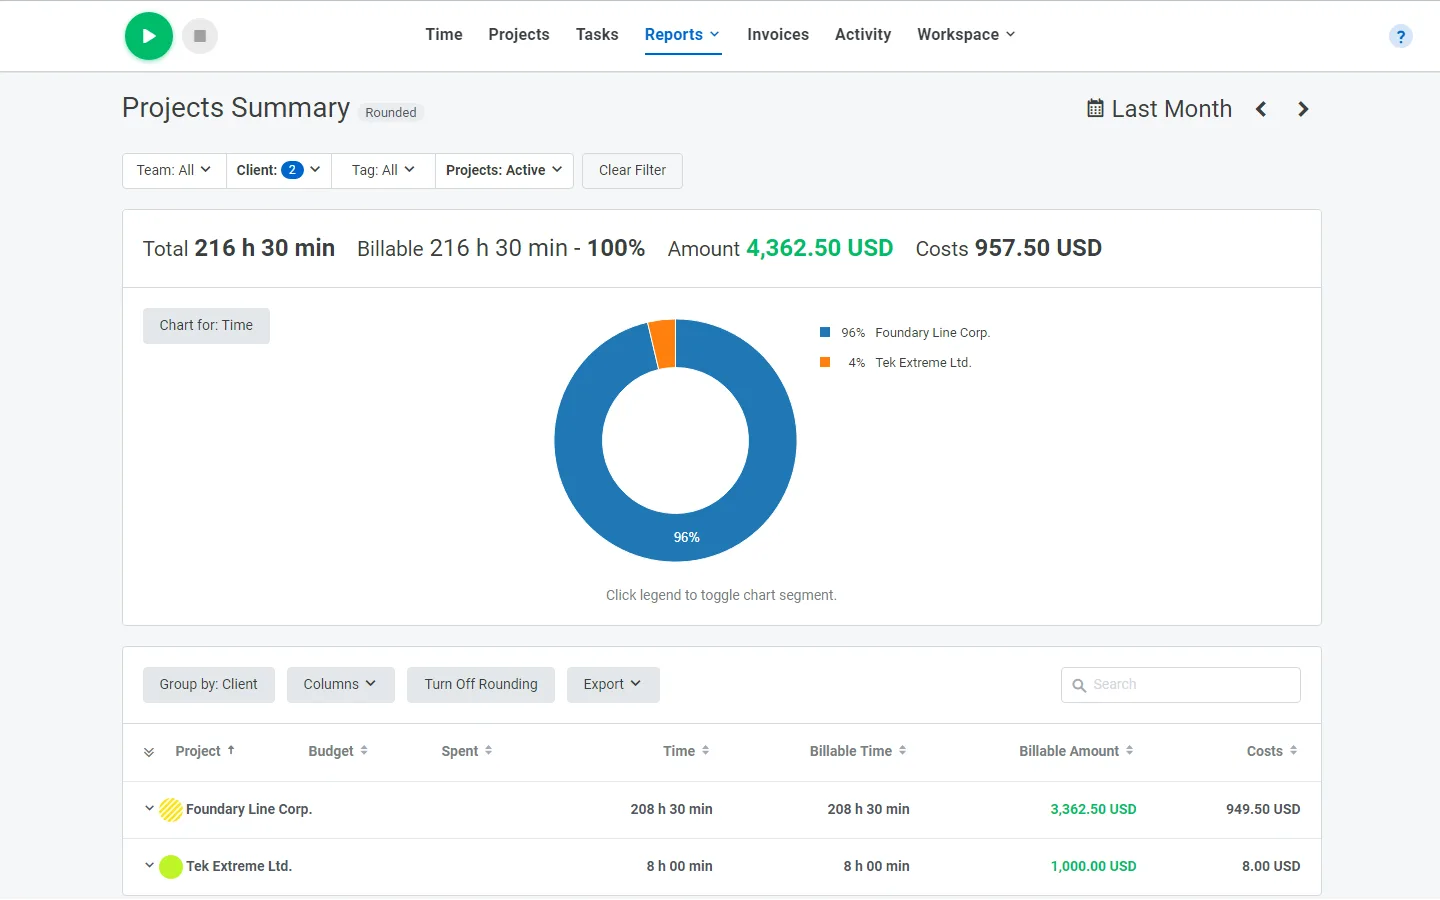Click Foundary Line Corp. striped yellow icon
The height and width of the screenshot is (900, 1440).
pyautogui.click(x=171, y=810)
